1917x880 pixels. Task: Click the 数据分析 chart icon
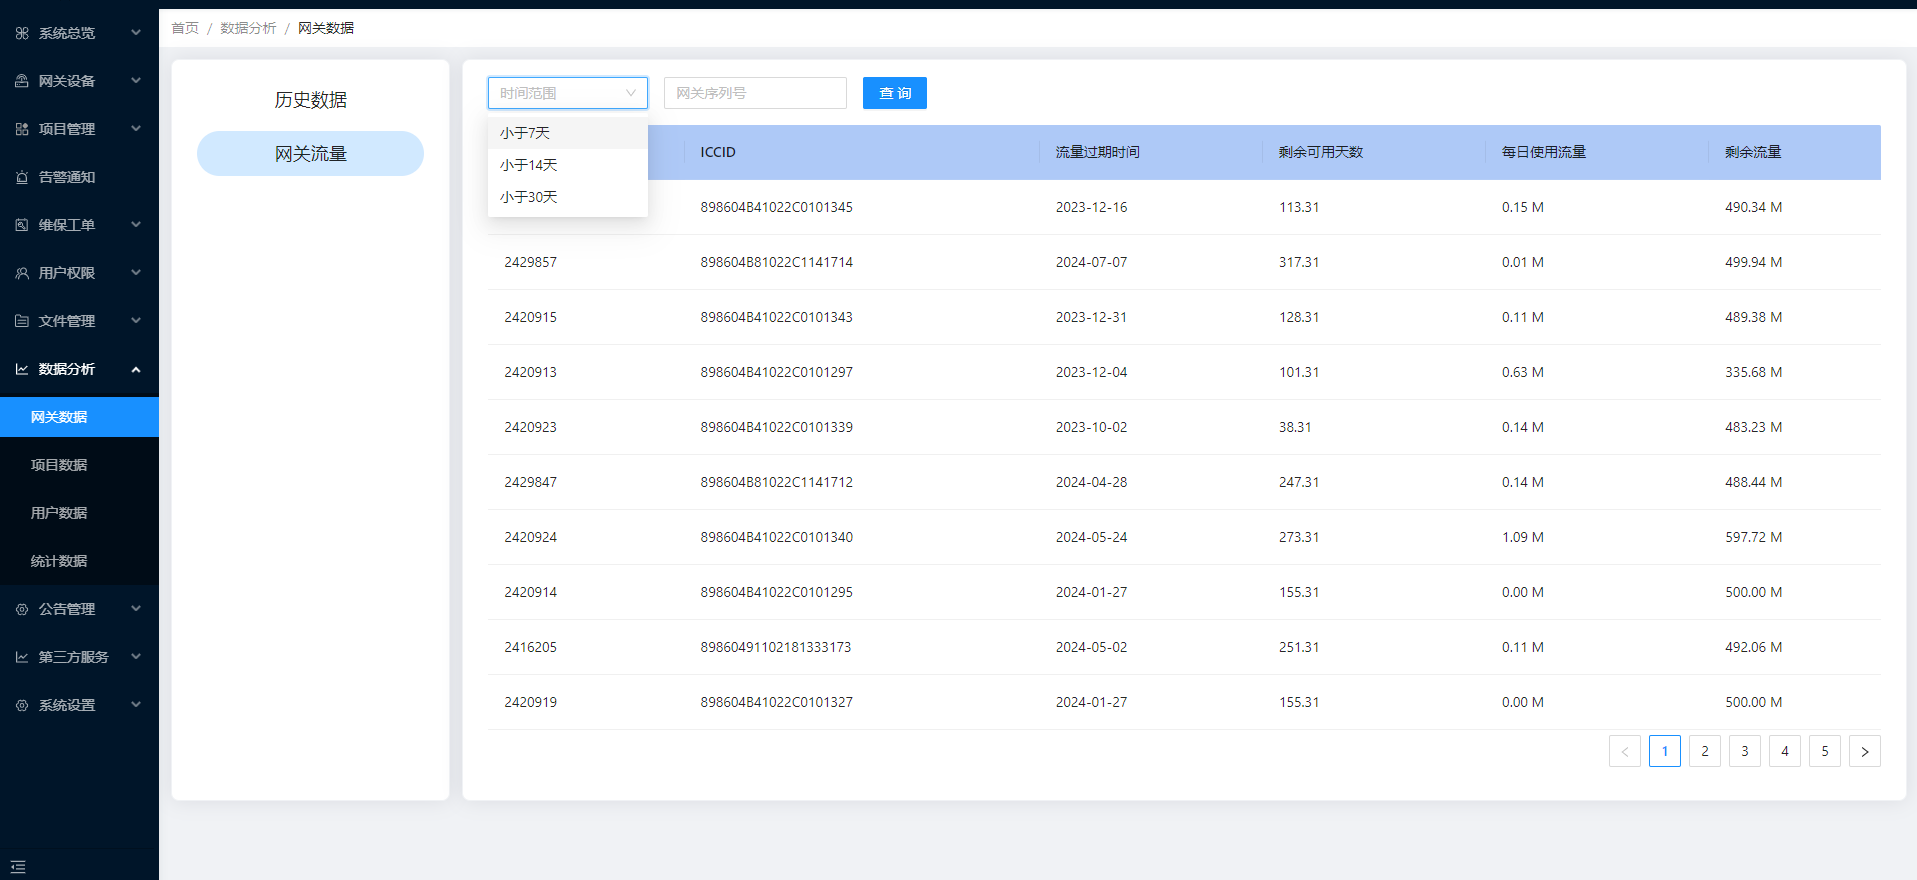(22, 369)
